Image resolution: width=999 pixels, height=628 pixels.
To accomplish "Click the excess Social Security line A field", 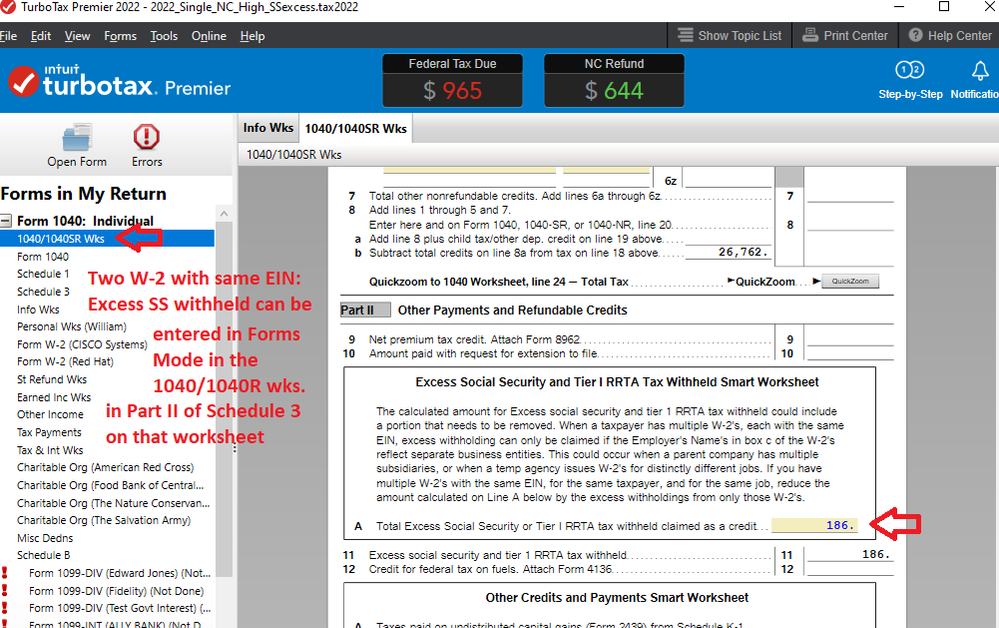I will click(x=815, y=525).
